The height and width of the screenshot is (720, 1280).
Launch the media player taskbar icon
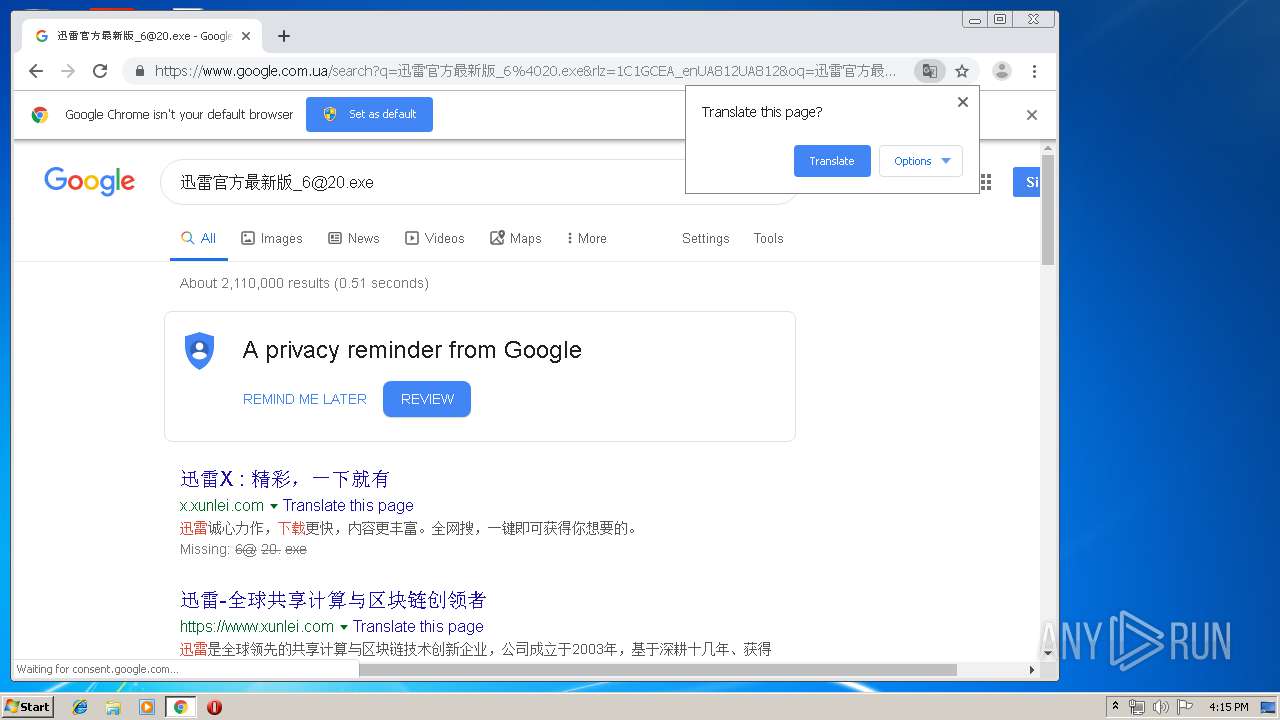pyautogui.click(x=147, y=707)
